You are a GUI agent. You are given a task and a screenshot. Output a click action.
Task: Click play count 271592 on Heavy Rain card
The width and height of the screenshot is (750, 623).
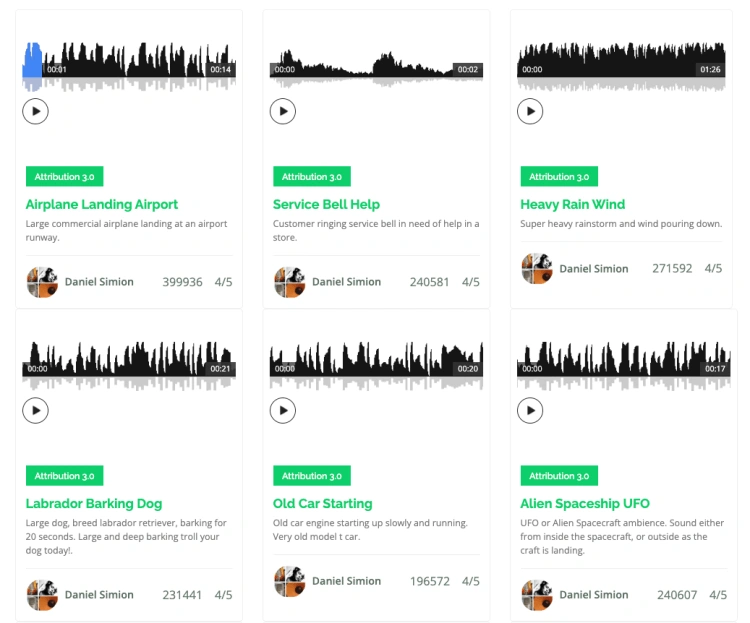pyautogui.click(x=672, y=268)
